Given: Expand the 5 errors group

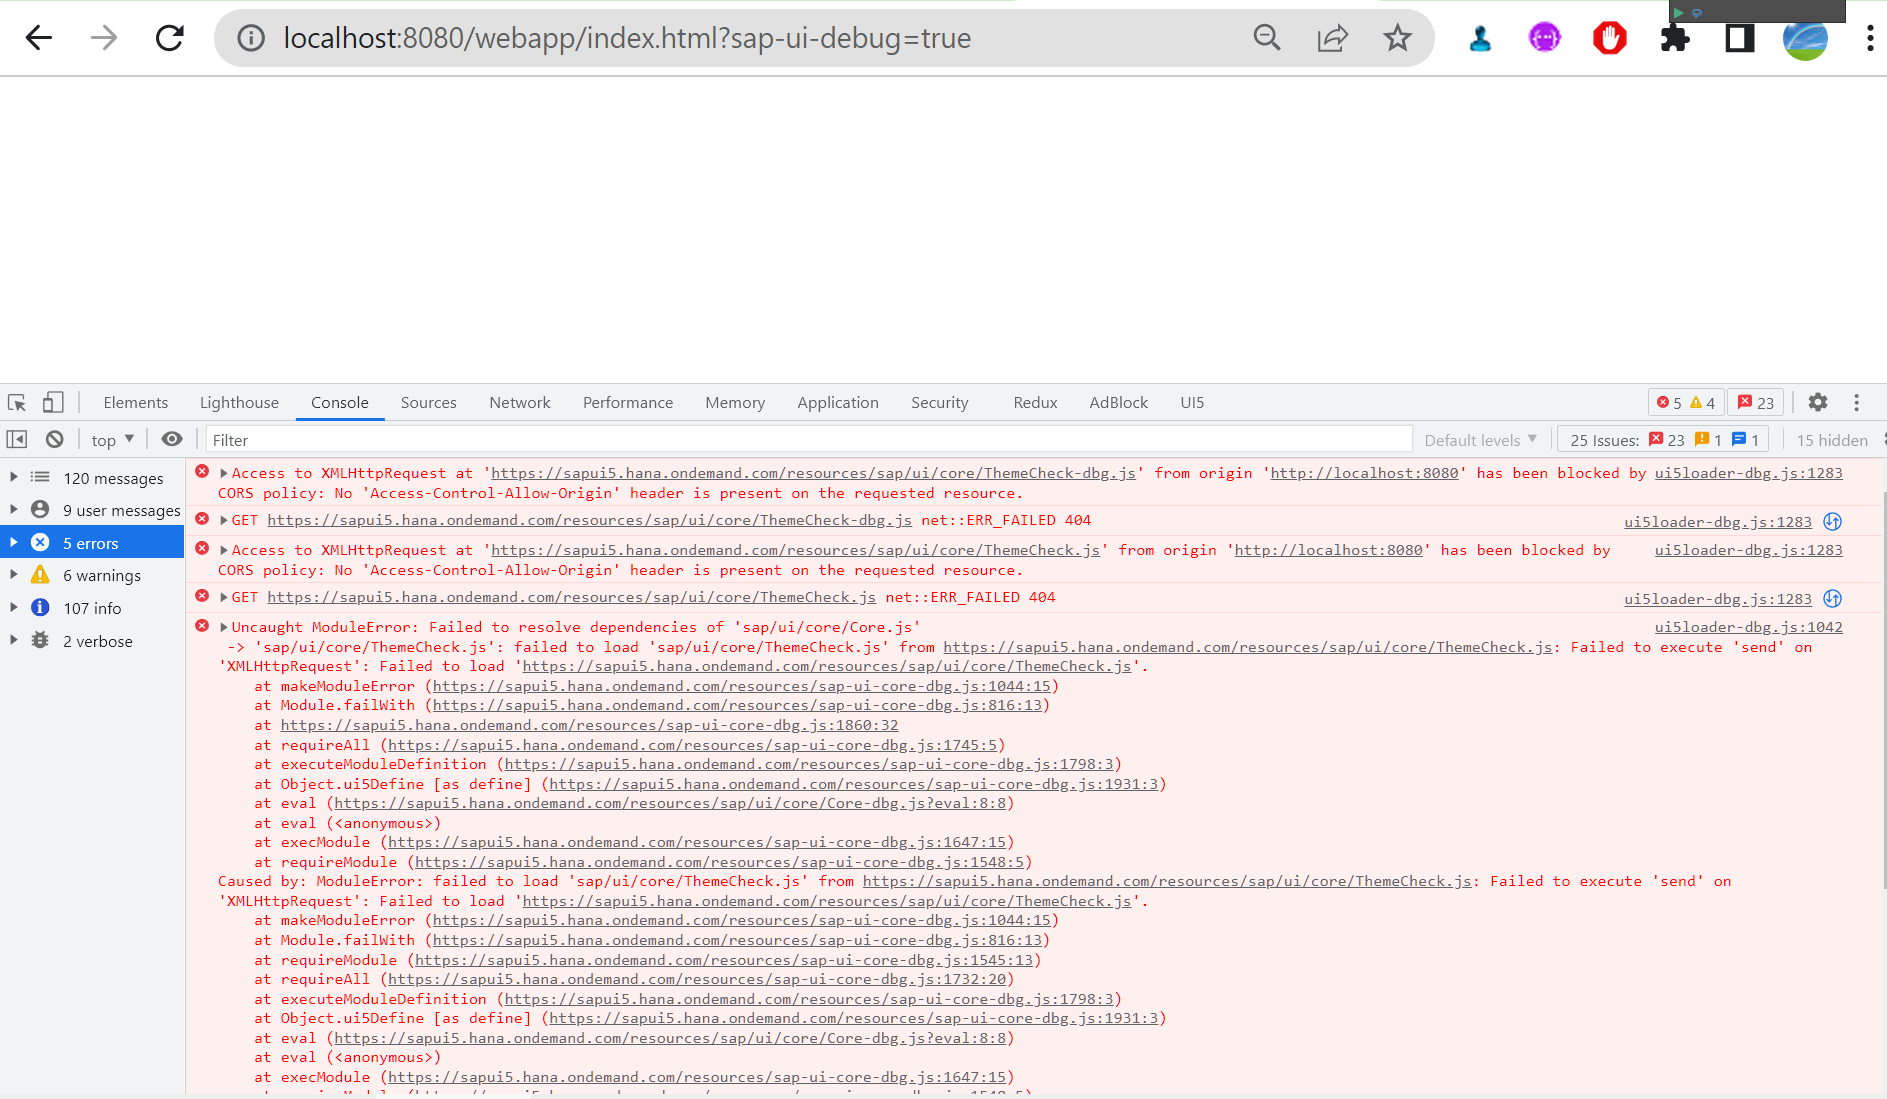Looking at the screenshot, I should click(13, 542).
